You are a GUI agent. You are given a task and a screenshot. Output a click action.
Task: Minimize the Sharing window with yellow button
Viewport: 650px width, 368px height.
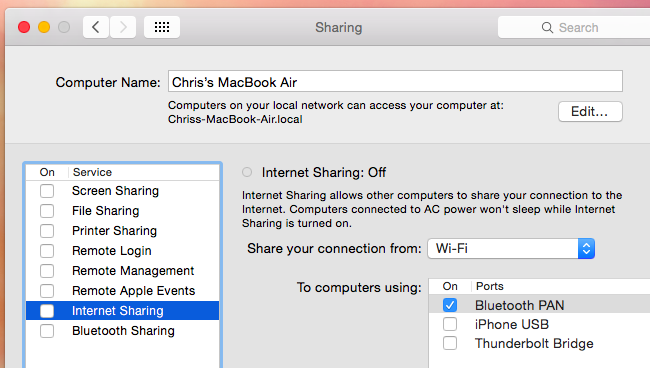[44, 27]
